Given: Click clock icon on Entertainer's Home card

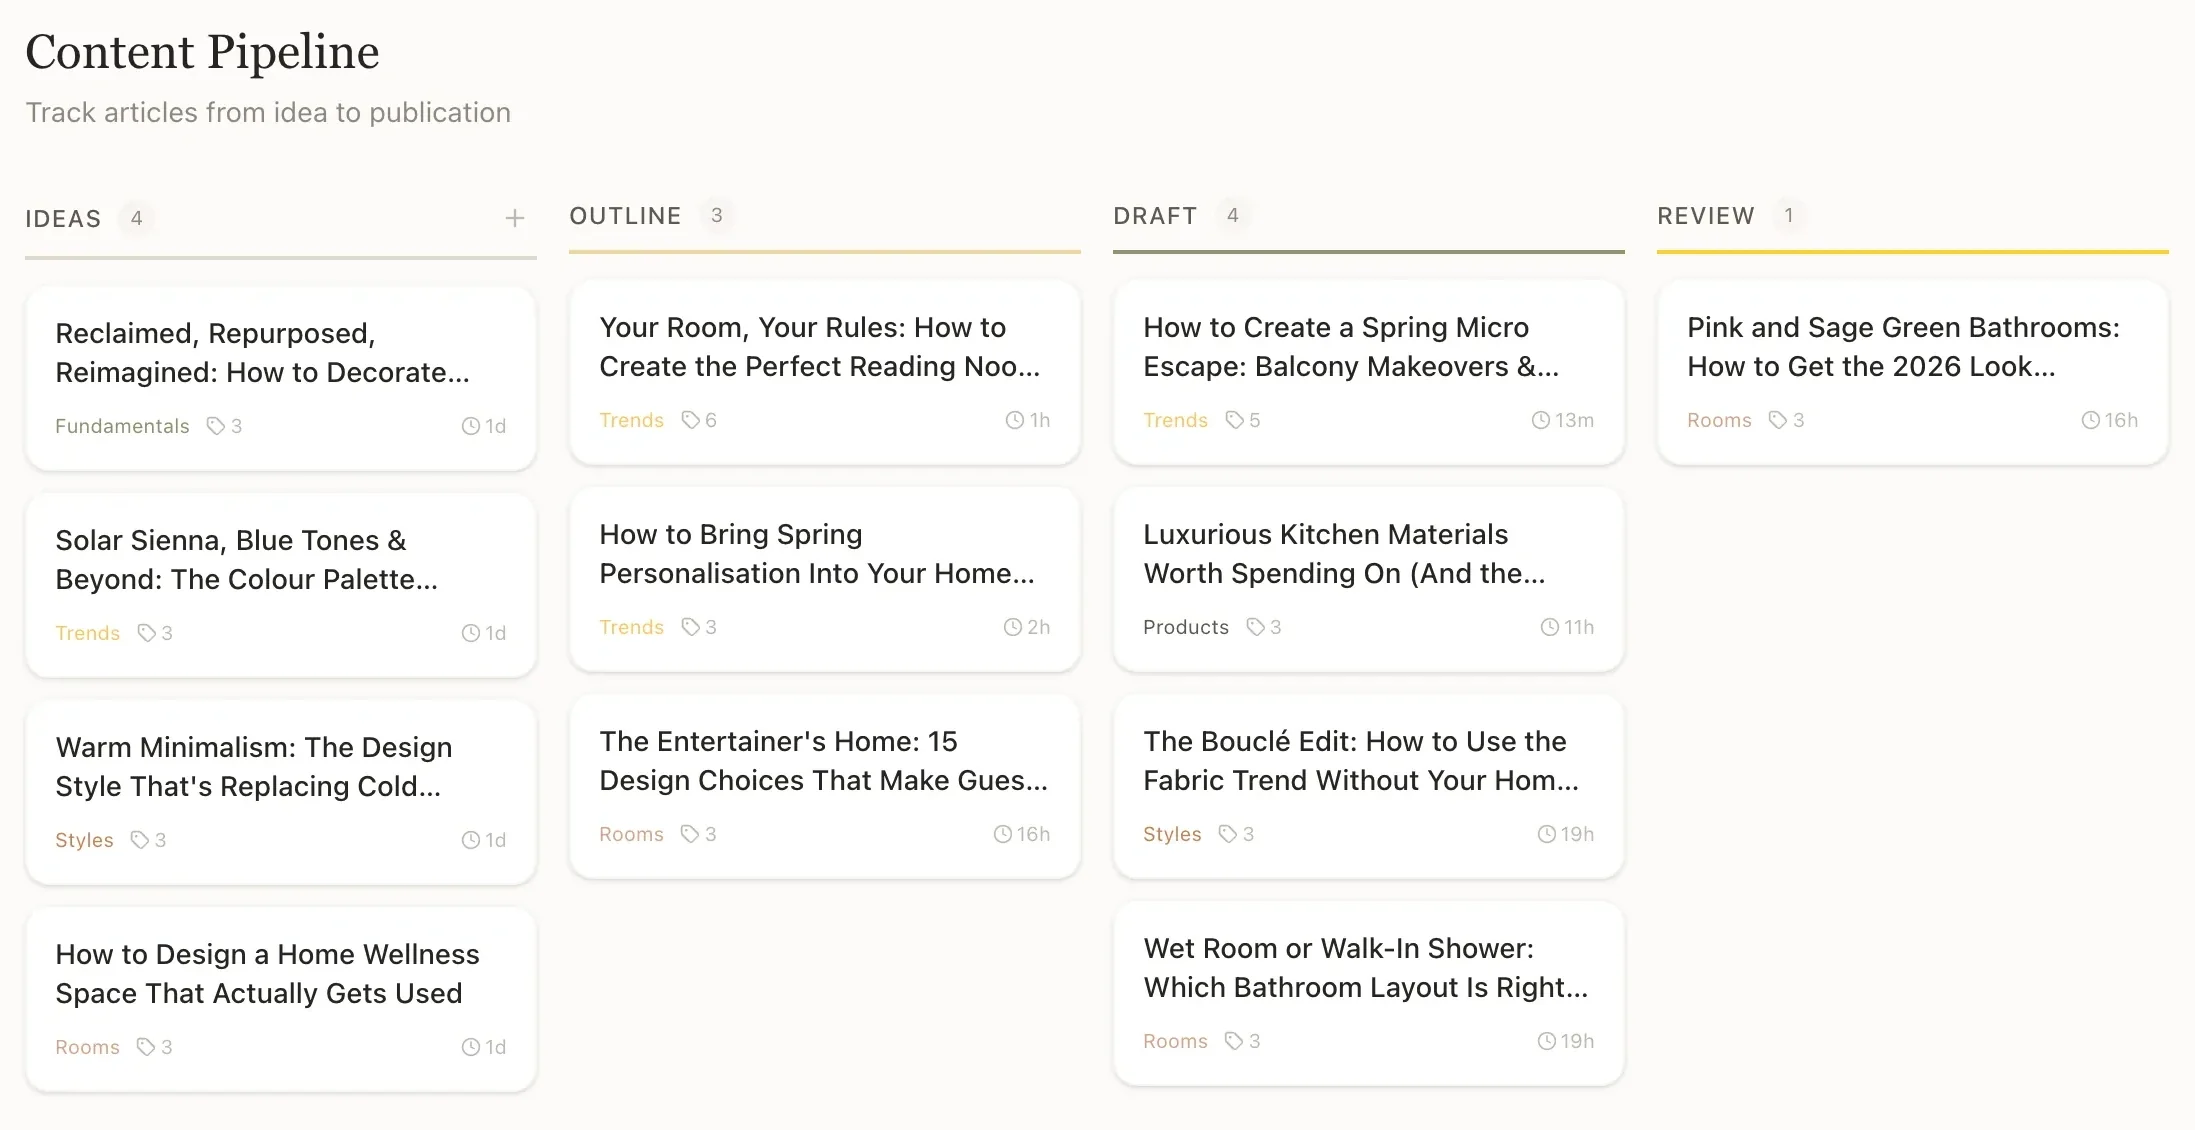Looking at the screenshot, I should click(x=1003, y=834).
